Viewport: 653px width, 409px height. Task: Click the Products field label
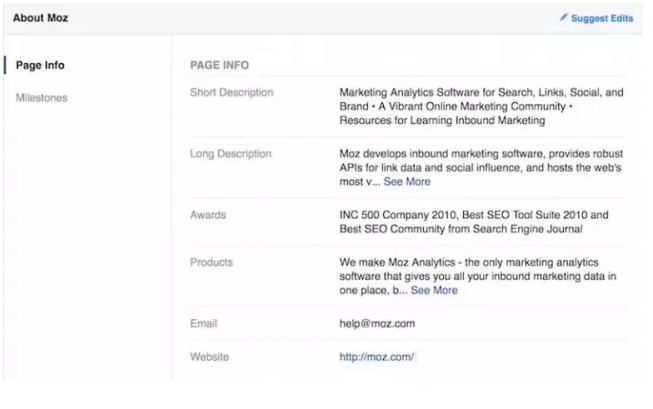[x=211, y=263]
